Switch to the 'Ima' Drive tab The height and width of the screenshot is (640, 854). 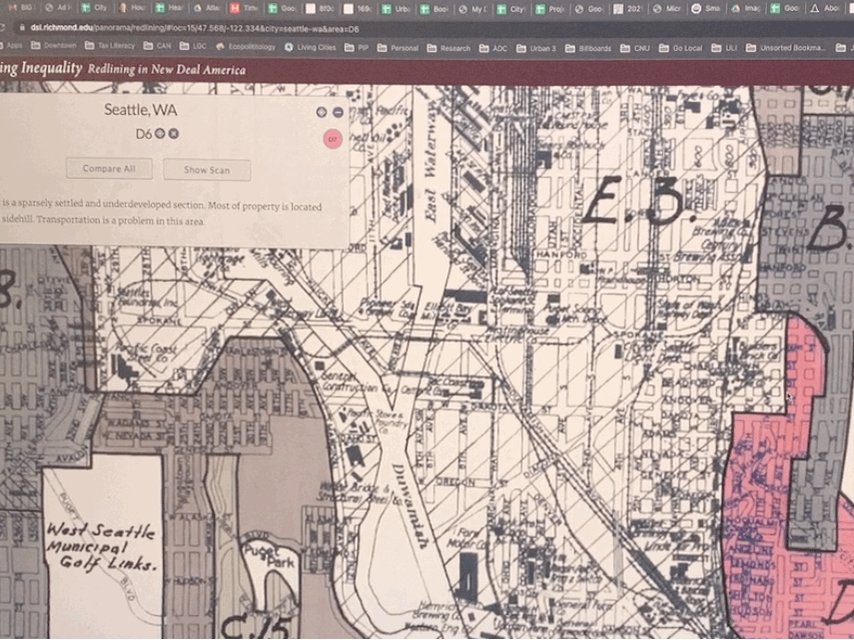[x=744, y=9]
